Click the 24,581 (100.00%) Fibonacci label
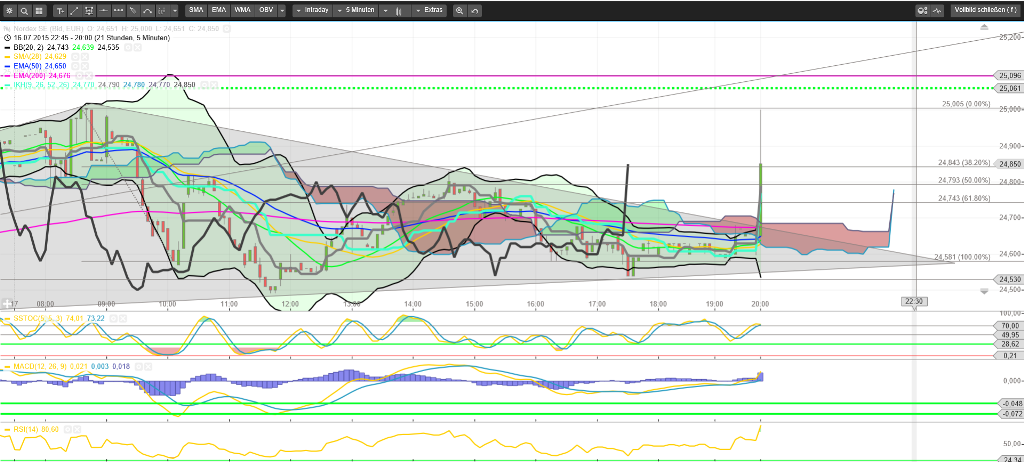The image size is (1024, 462). [x=962, y=257]
